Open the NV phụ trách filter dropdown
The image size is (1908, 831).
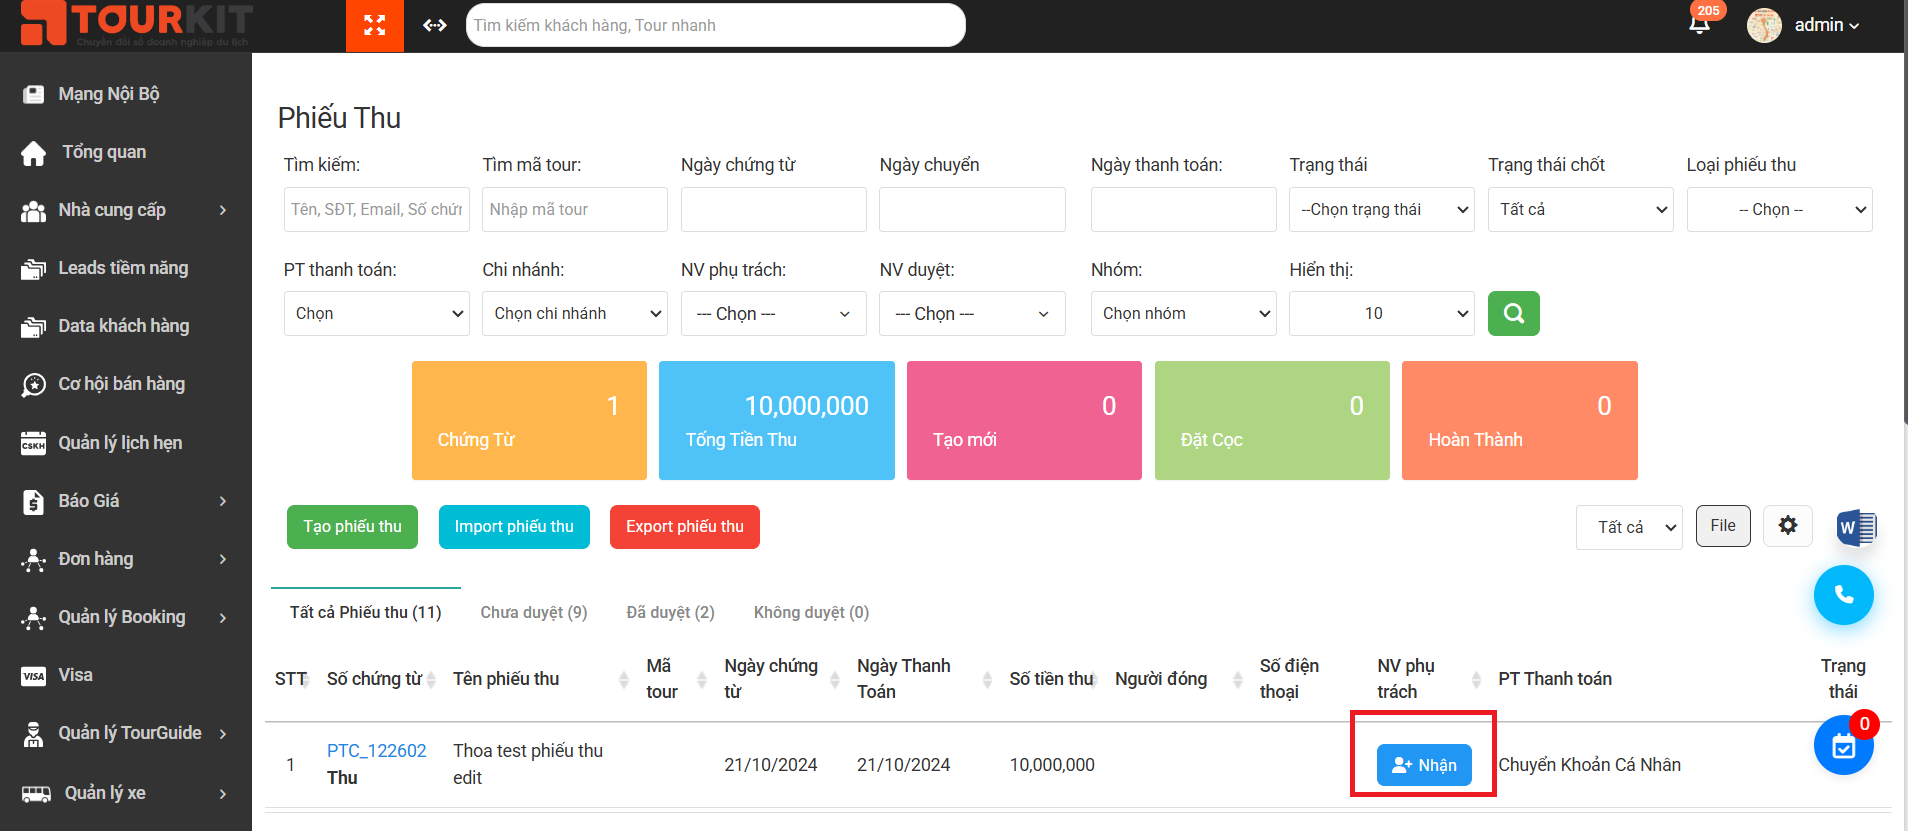[774, 314]
